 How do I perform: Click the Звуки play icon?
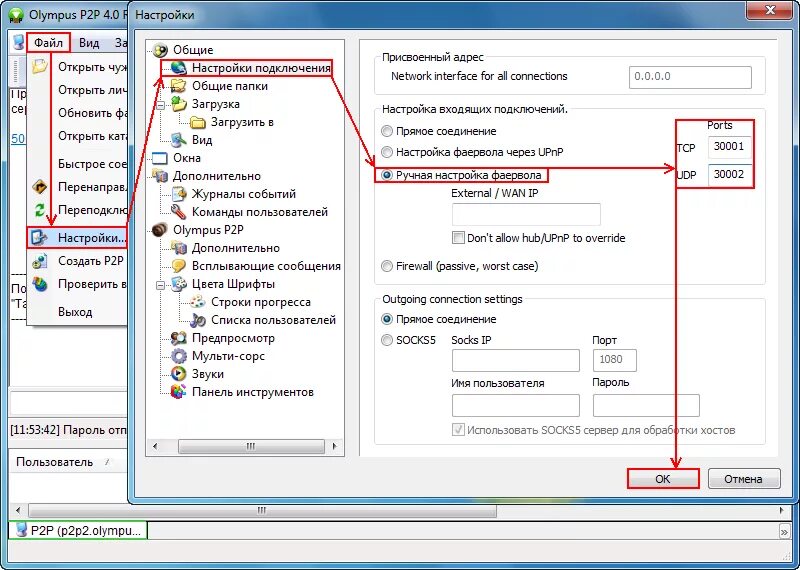pos(179,374)
